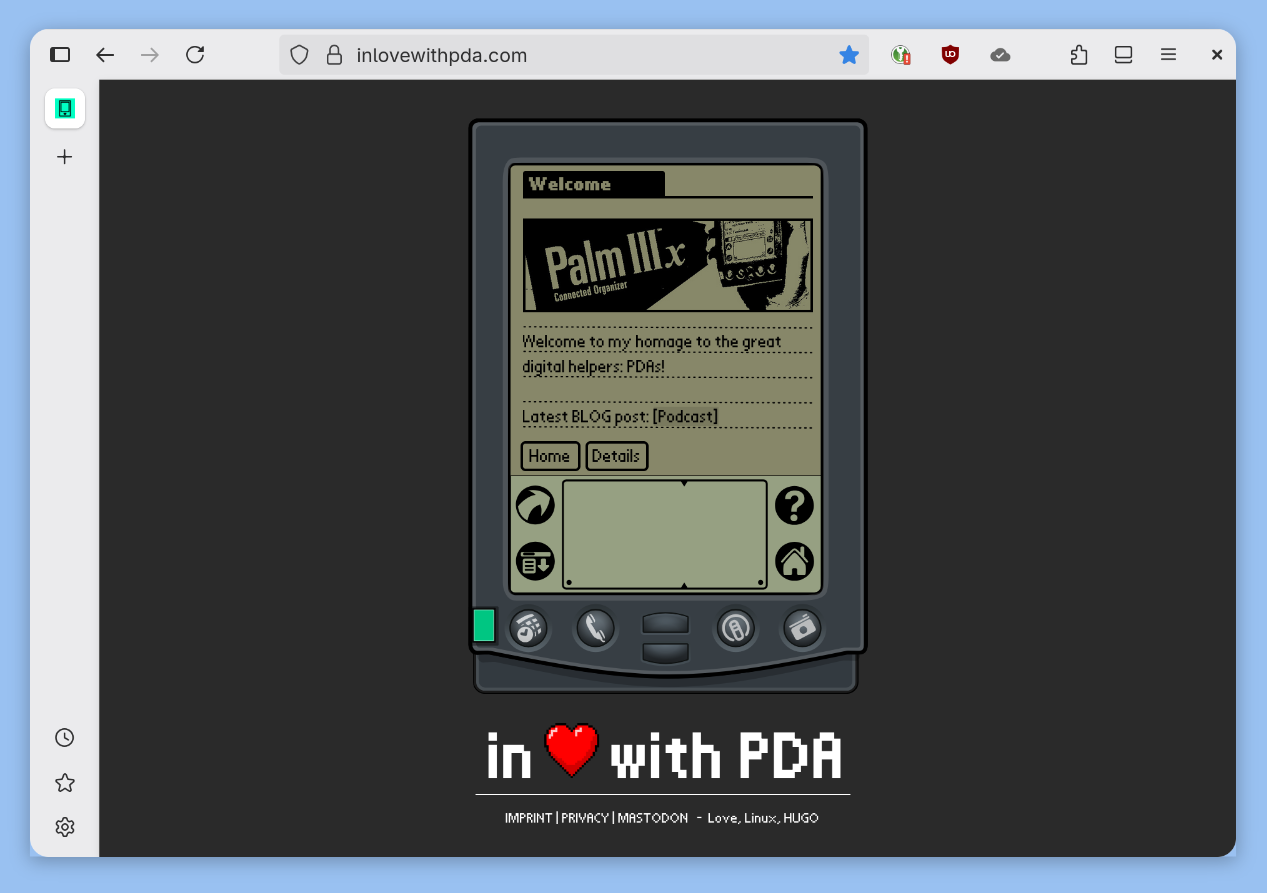Tap the question mark help icon
The width and height of the screenshot is (1267, 893).
[x=795, y=505]
